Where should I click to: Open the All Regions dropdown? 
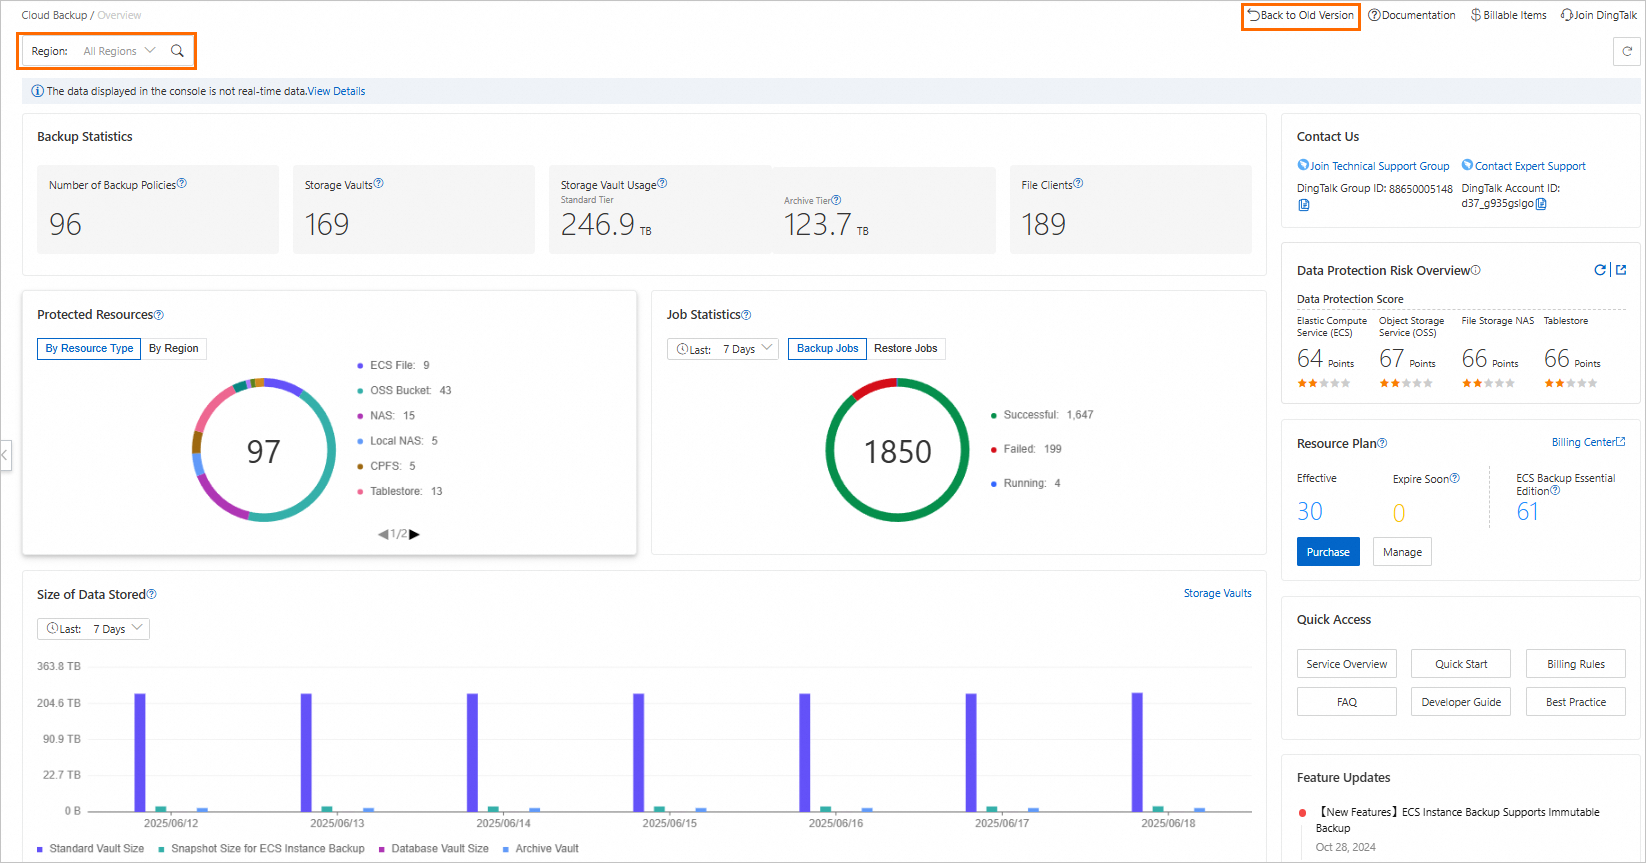(x=119, y=51)
